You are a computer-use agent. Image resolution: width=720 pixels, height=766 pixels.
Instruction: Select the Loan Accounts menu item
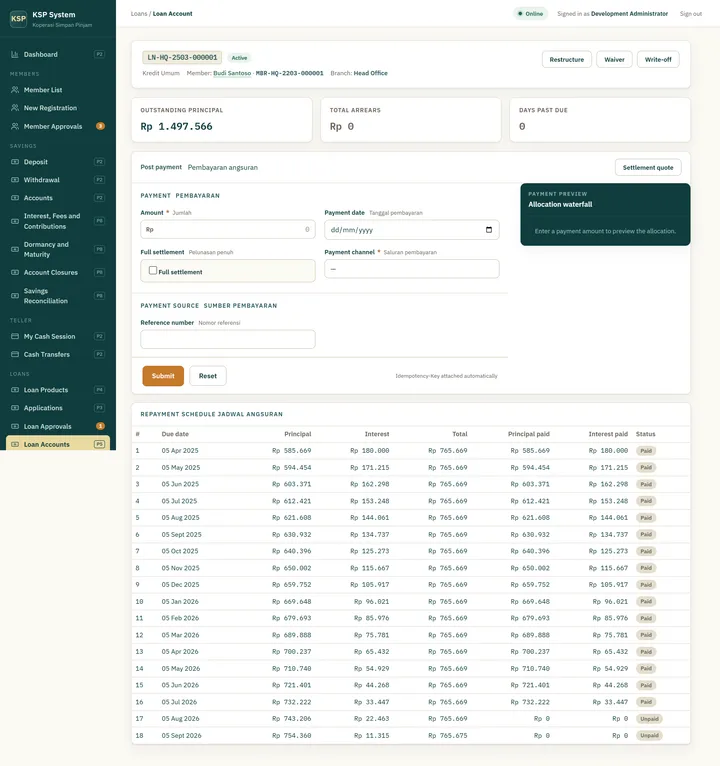[58, 445]
